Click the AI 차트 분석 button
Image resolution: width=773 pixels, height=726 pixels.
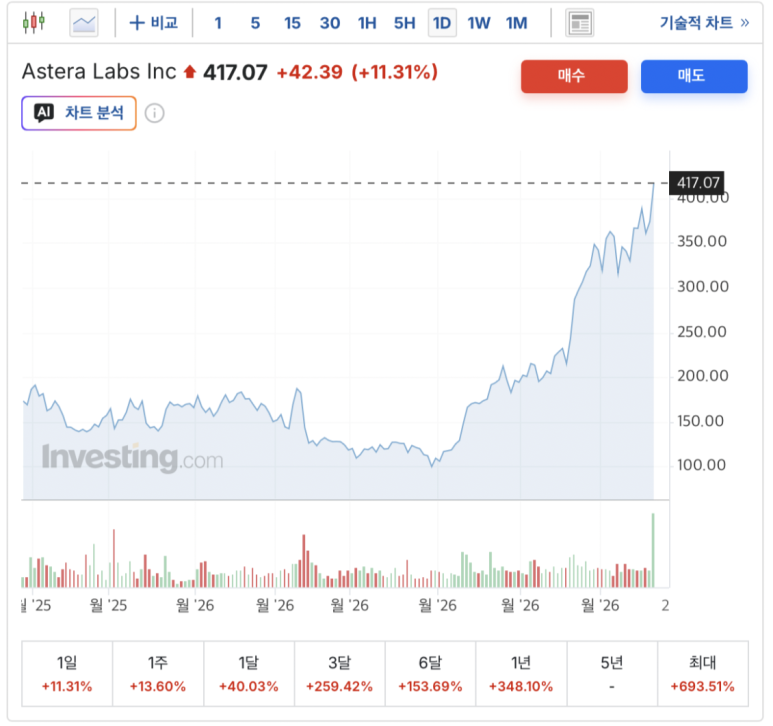[79, 113]
